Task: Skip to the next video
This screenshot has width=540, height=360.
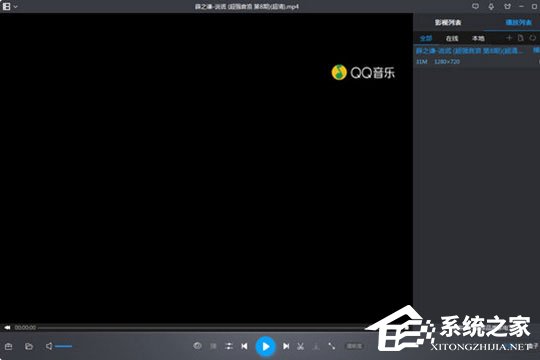Action: [x=286, y=346]
